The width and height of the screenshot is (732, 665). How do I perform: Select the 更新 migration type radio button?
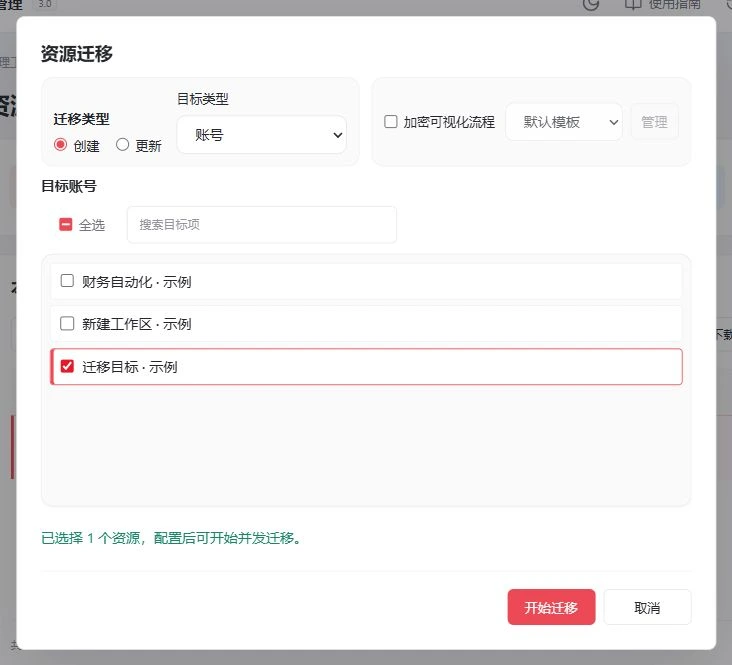pos(122,145)
